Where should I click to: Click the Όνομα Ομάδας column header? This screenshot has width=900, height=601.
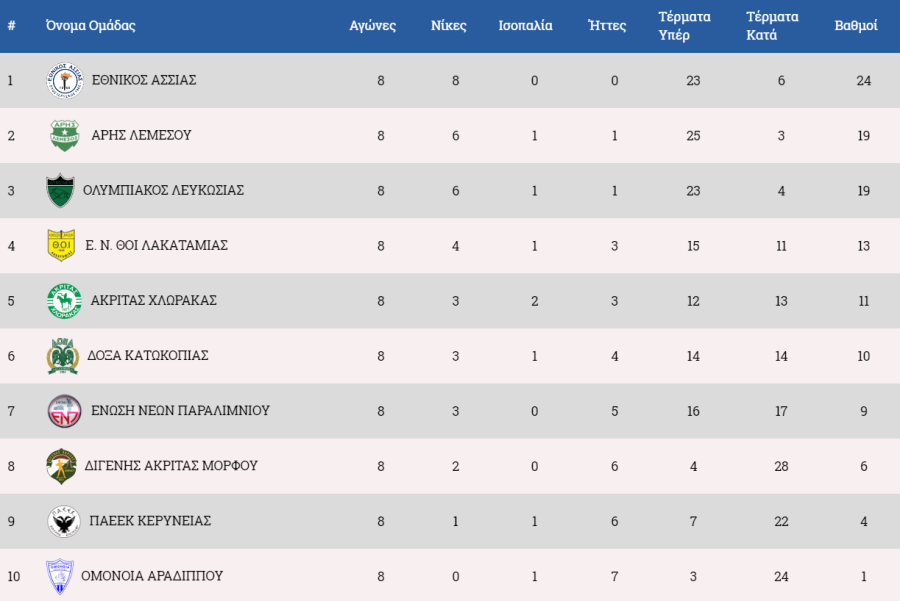91,26
